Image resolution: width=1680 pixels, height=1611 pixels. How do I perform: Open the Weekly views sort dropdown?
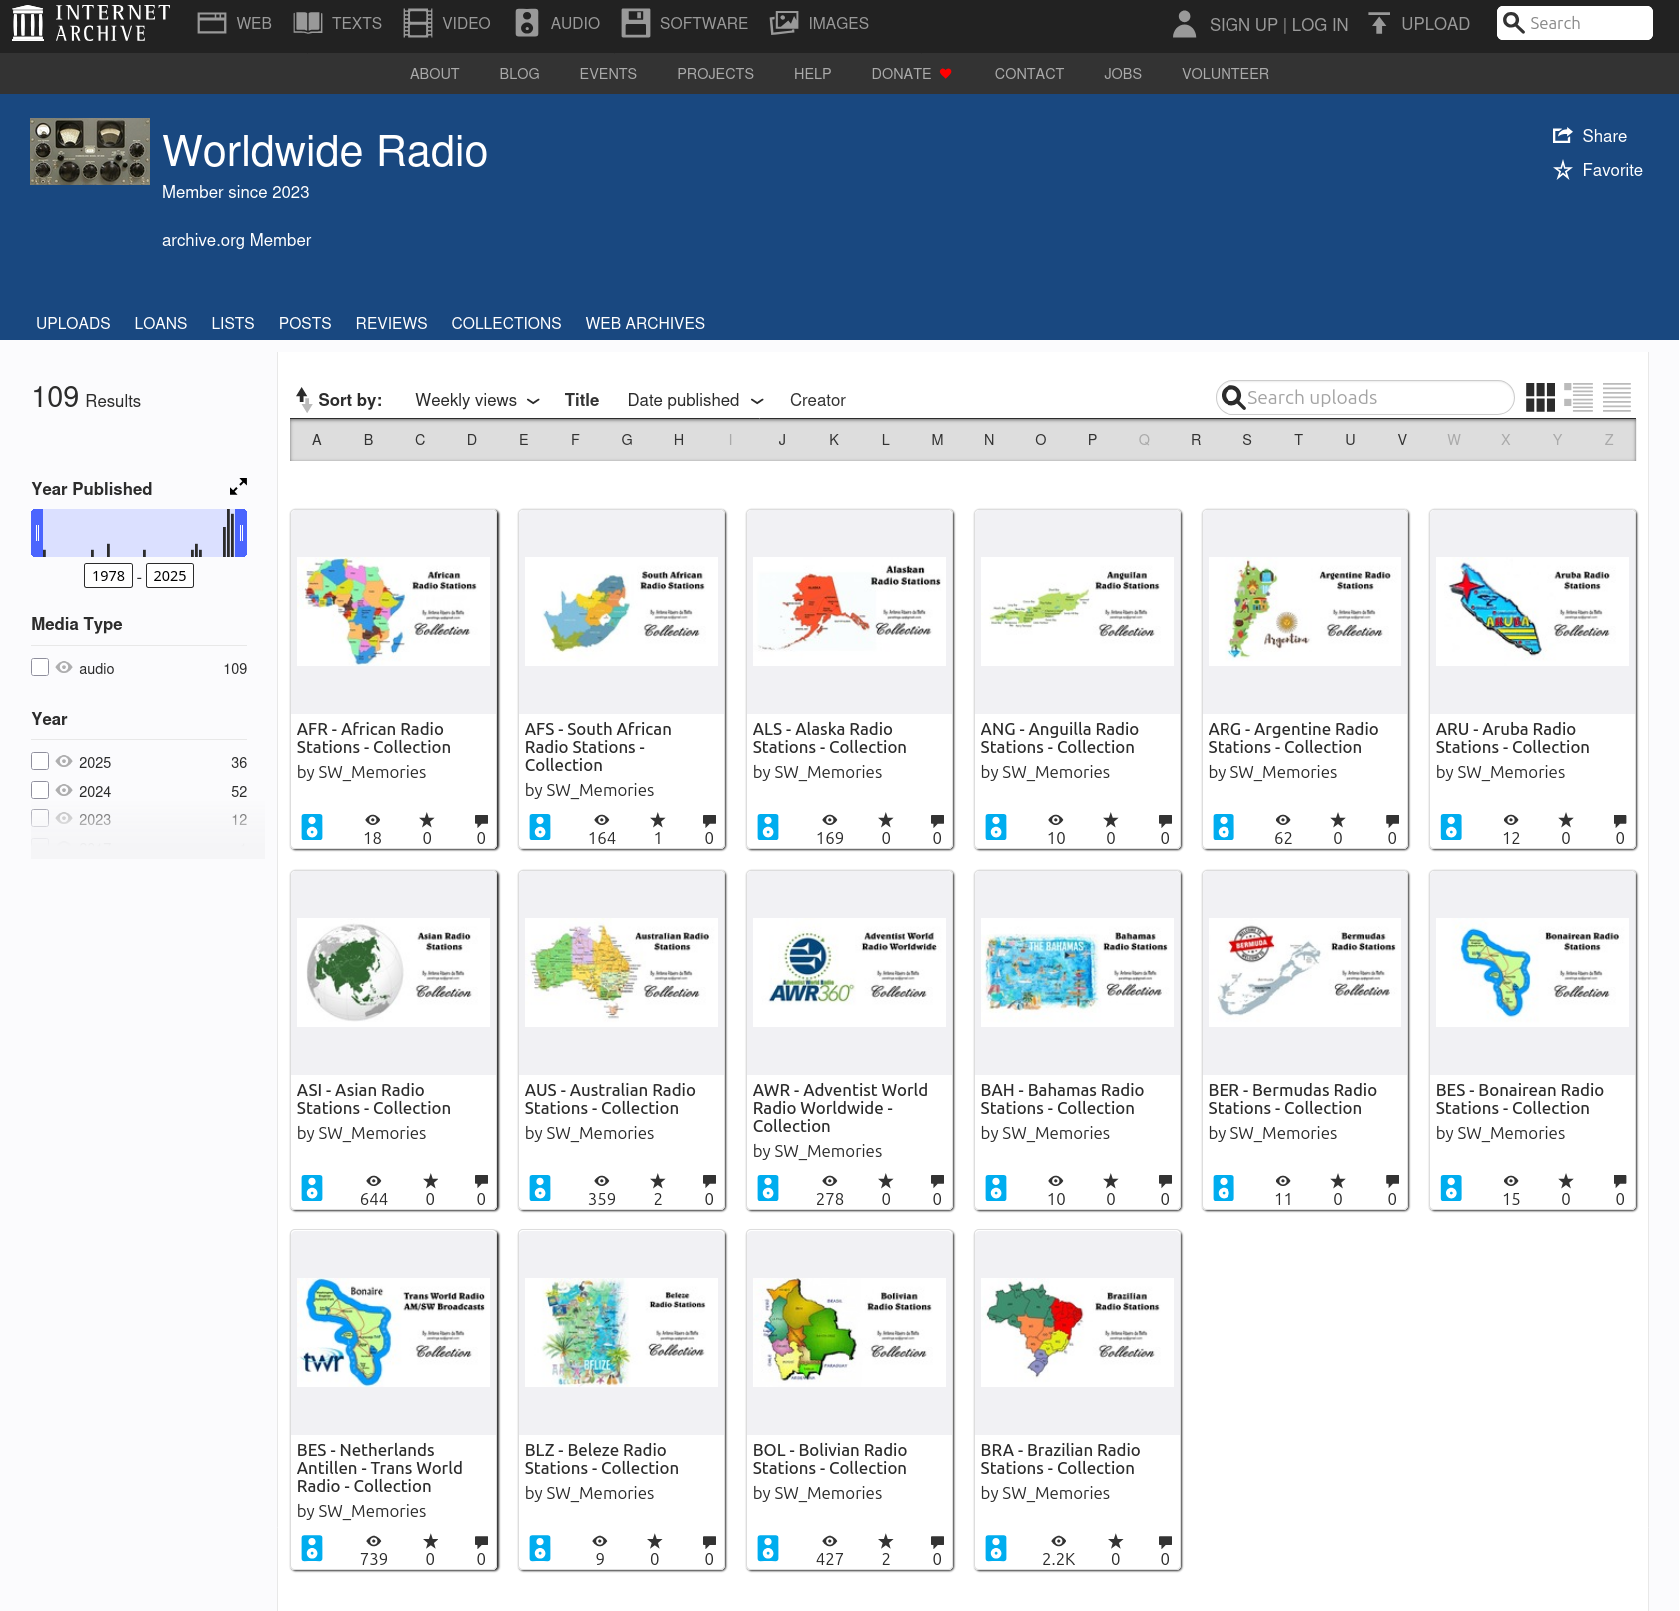pos(477,400)
